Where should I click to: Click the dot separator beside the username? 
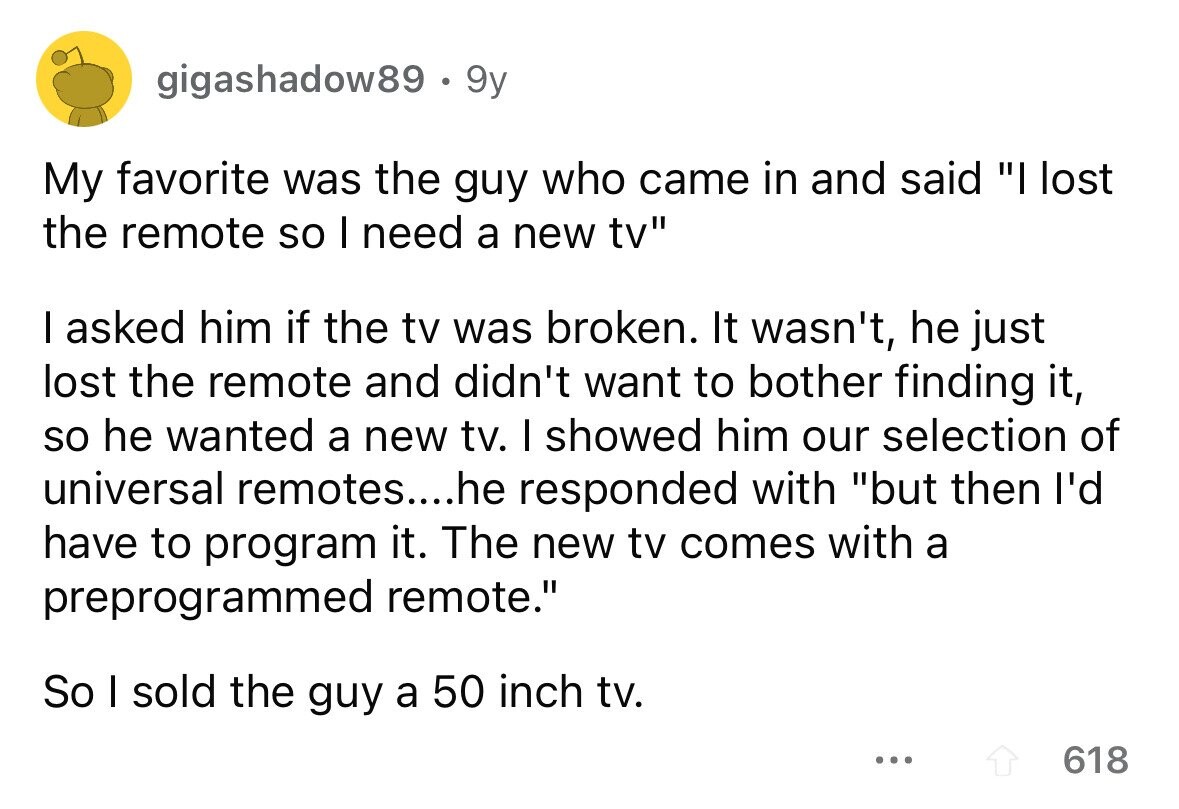pos(446,80)
